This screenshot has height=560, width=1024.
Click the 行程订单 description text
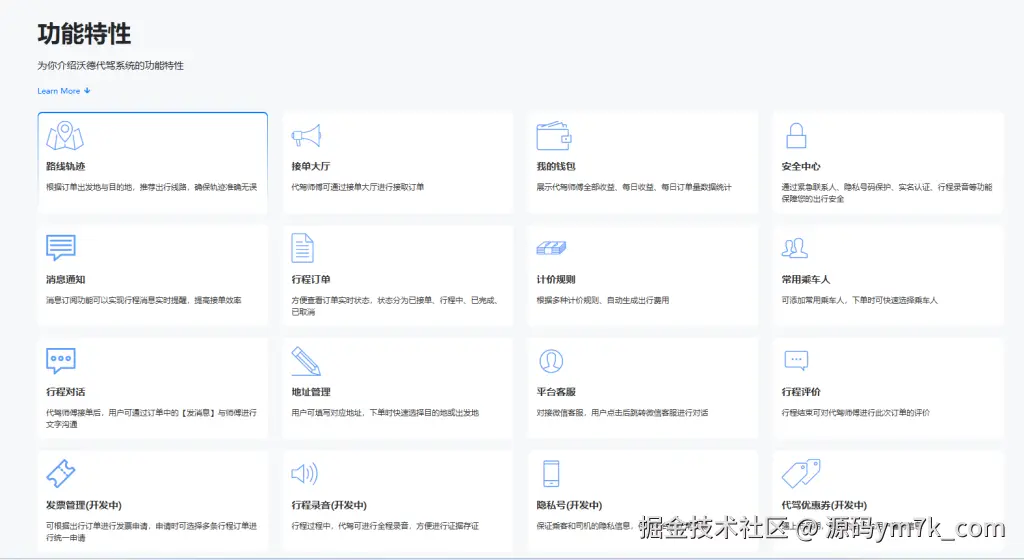pyautogui.click(x=394, y=306)
